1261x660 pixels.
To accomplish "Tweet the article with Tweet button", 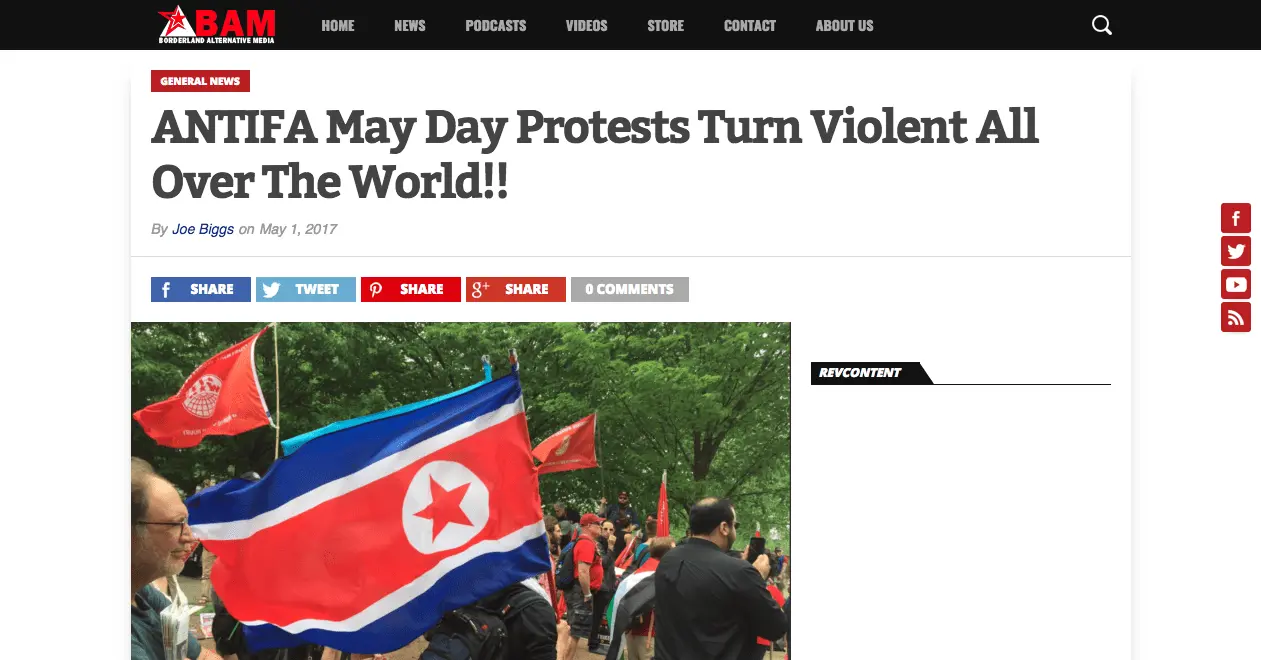I will coord(306,289).
